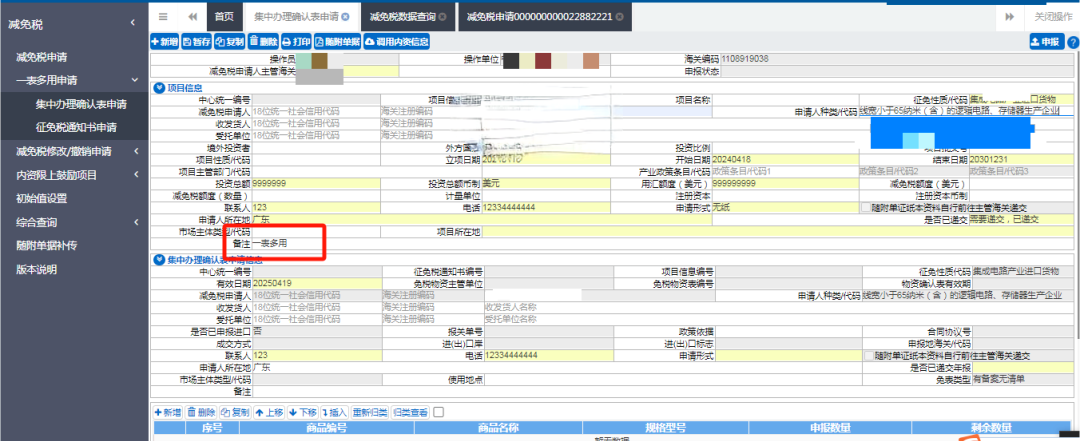Check 随附单证纸本资料 checkbox in 项目信息 section
Image resolution: width=1080 pixels, height=441 pixels.
tap(866, 207)
